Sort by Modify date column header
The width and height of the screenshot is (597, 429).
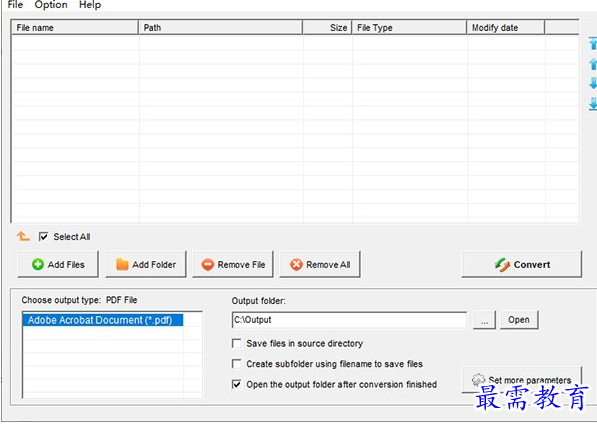[506, 27]
